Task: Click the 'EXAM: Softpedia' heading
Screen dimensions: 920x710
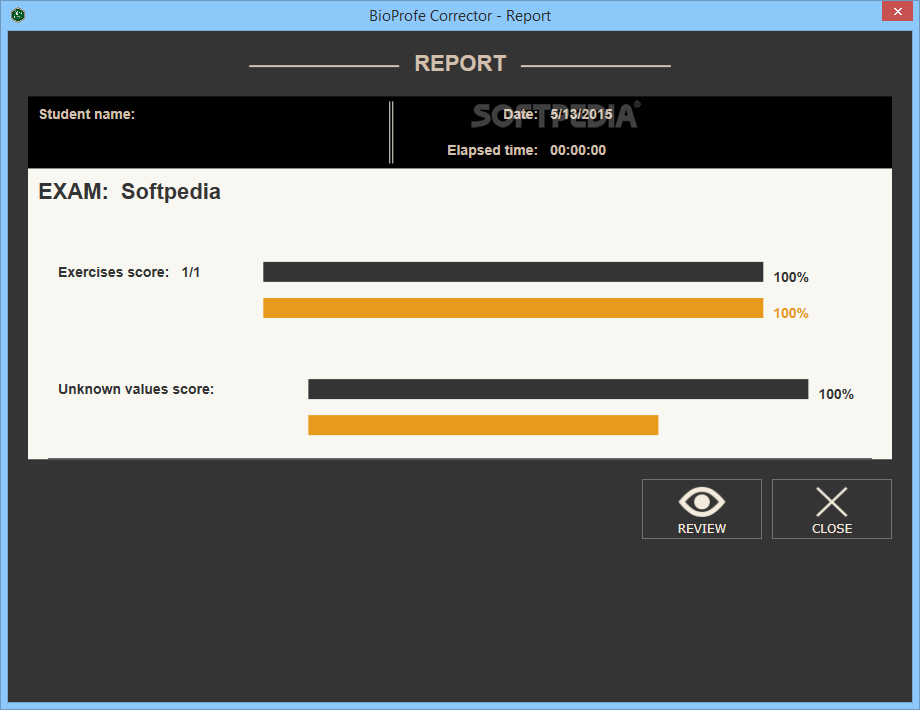Action: click(x=130, y=192)
